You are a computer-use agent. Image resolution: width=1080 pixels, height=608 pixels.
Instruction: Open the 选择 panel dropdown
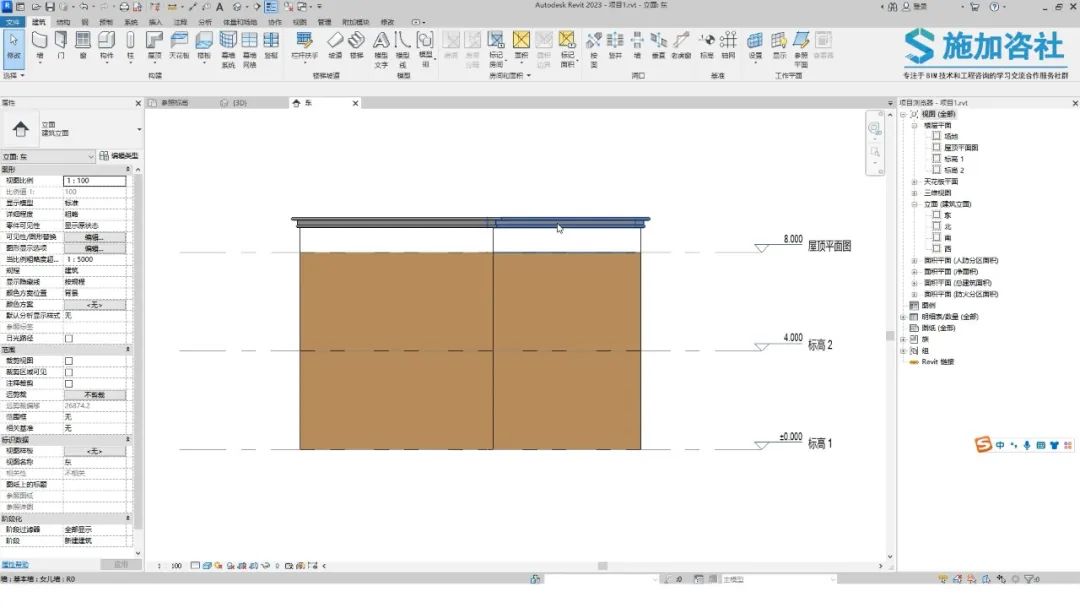pos(14,75)
